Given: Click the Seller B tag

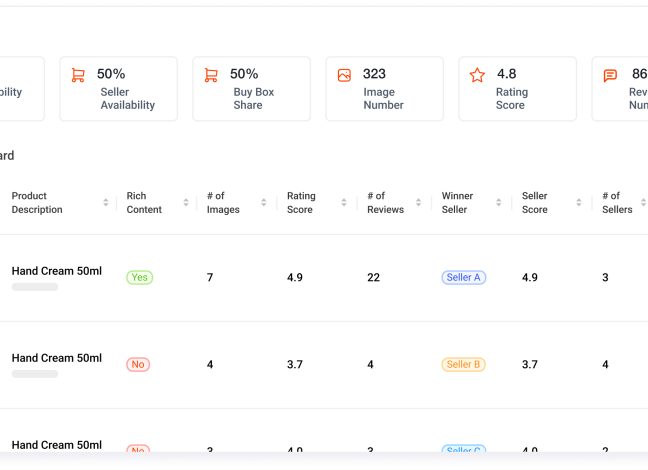Looking at the screenshot, I should pos(463,365).
